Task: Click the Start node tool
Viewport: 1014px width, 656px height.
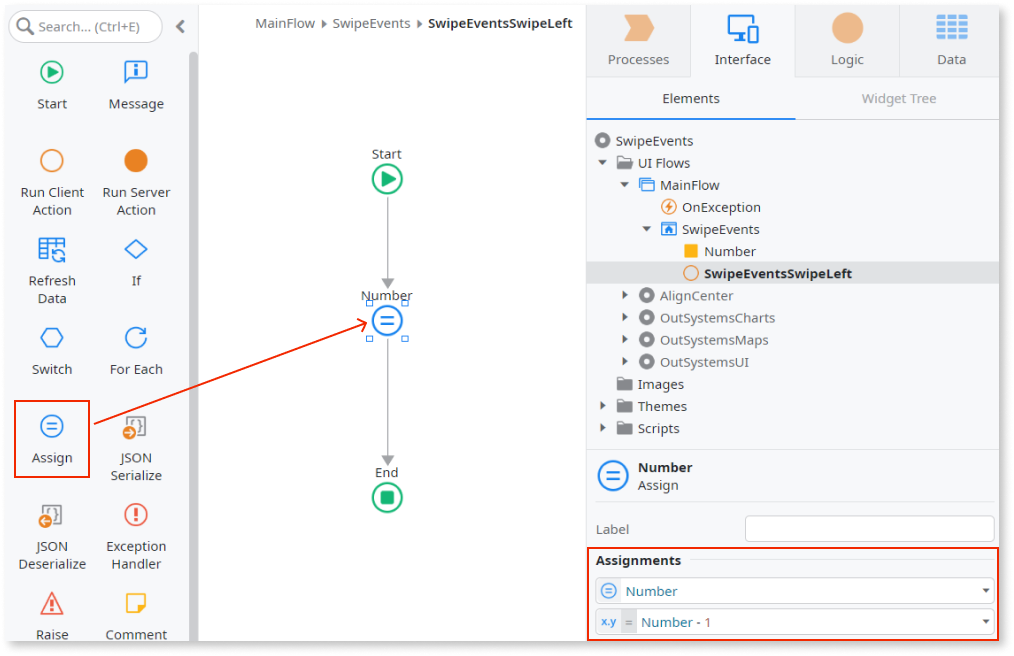Action: click(52, 85)
